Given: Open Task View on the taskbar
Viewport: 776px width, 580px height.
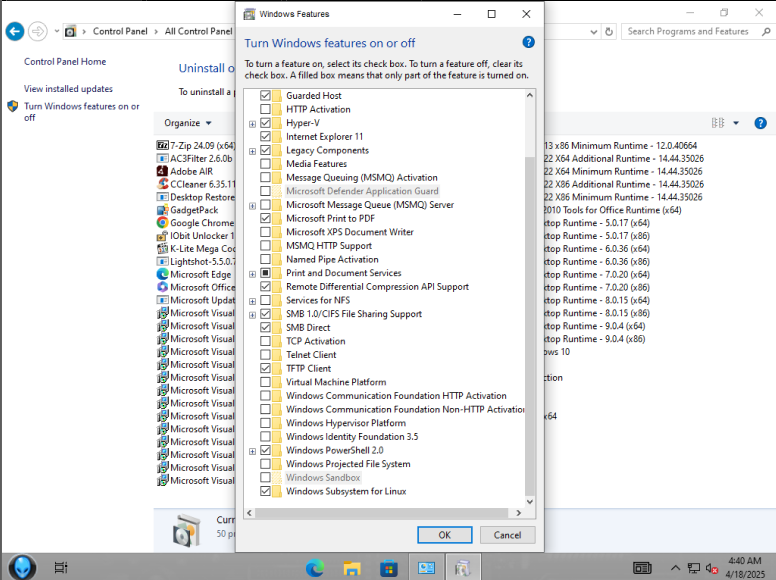Looking at the screenshot, I should click(x=60, y=568).
